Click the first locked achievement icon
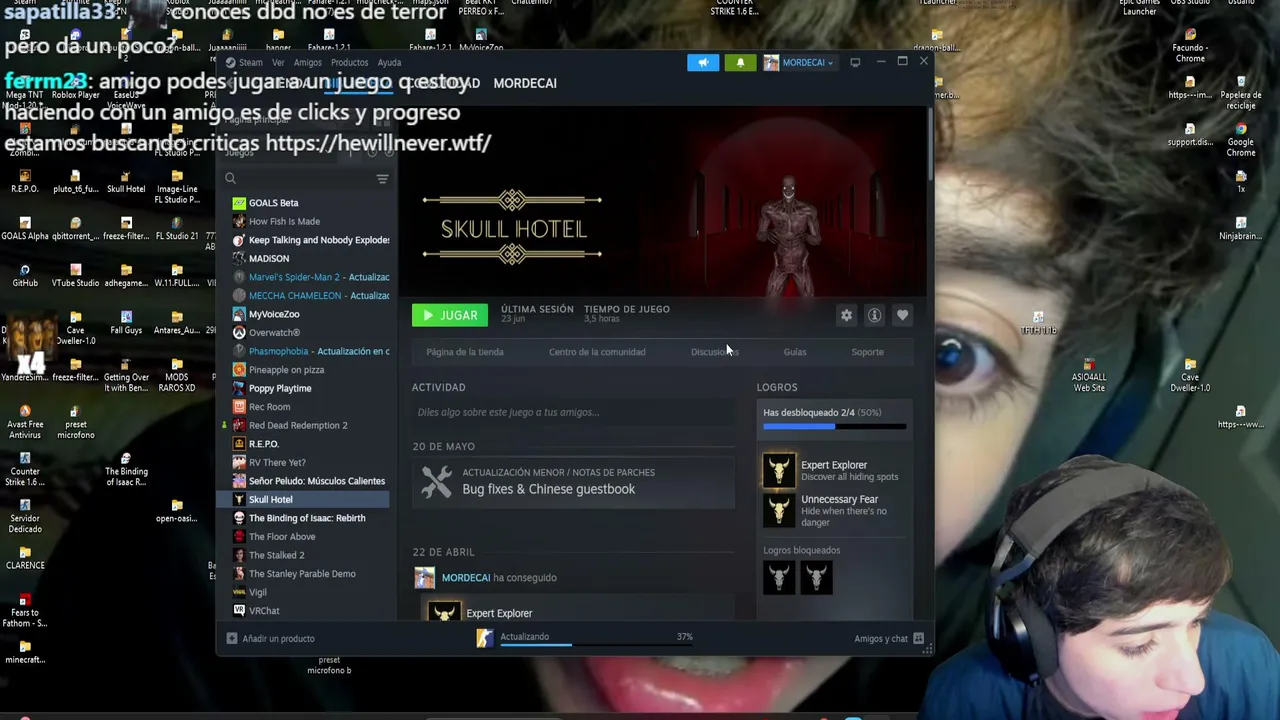This screenshot has height=720, width=1280. point(779,577)
